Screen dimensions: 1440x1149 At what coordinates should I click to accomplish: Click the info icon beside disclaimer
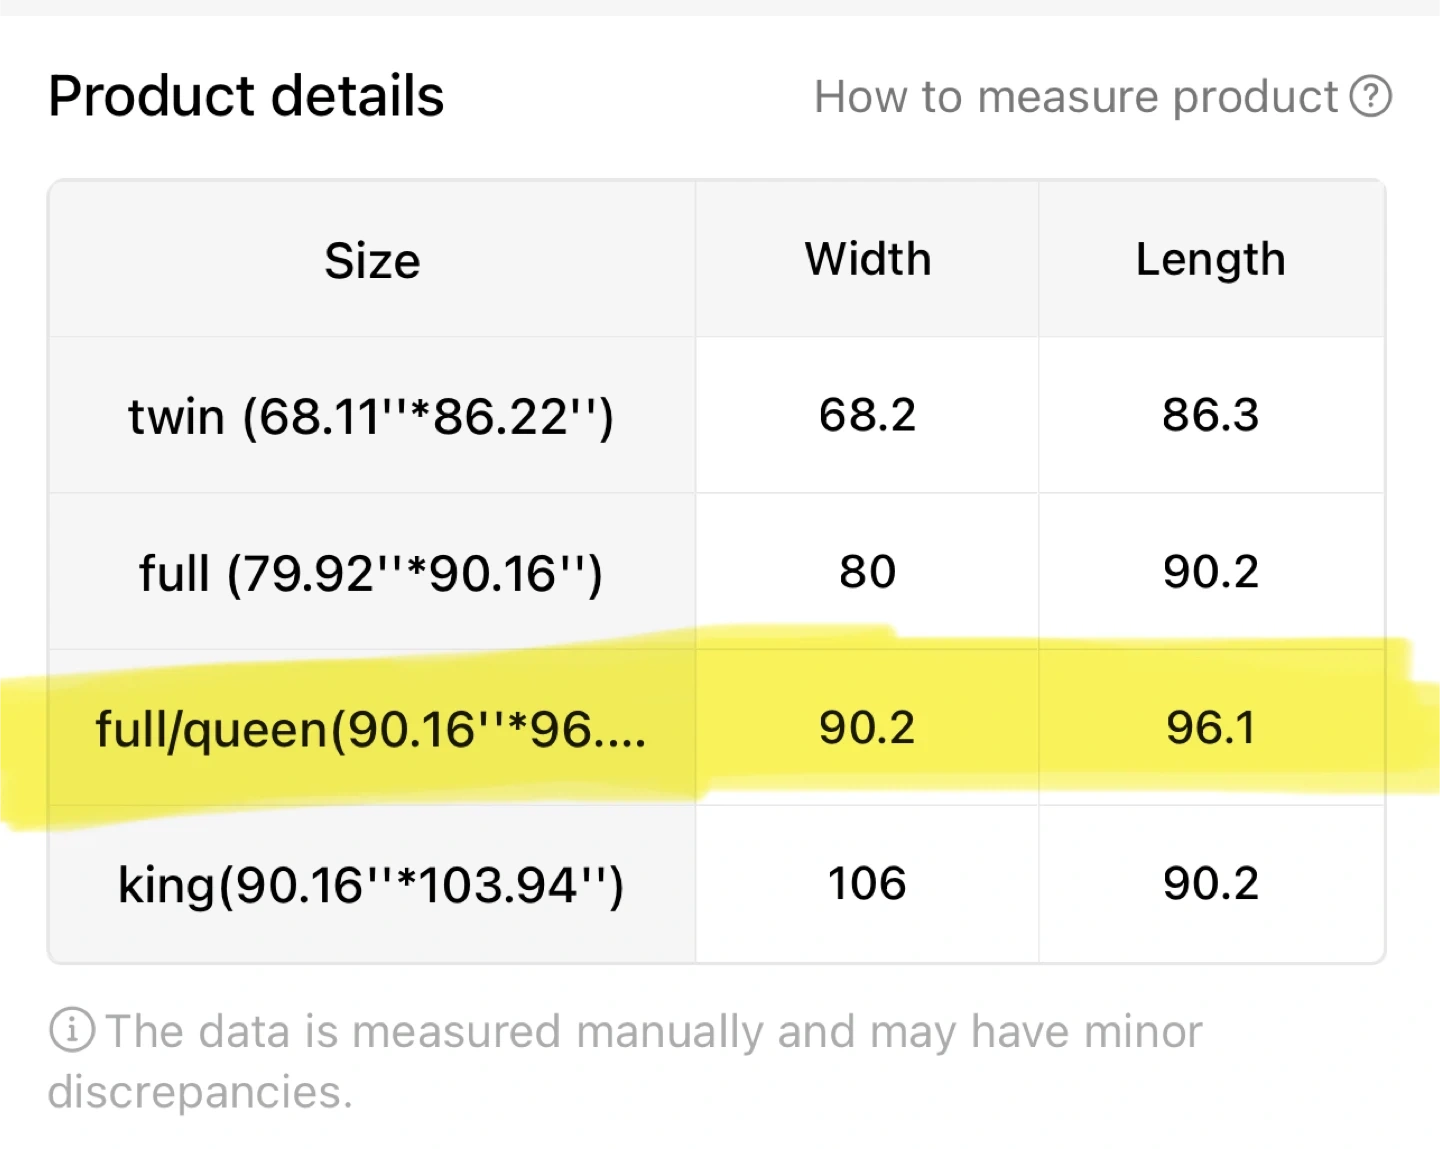coord(72,1030)
